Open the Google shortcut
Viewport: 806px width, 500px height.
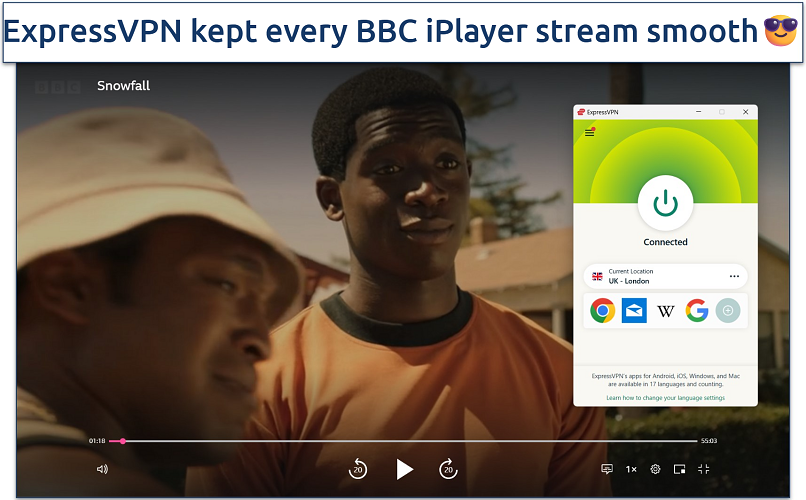click(697, 311)
